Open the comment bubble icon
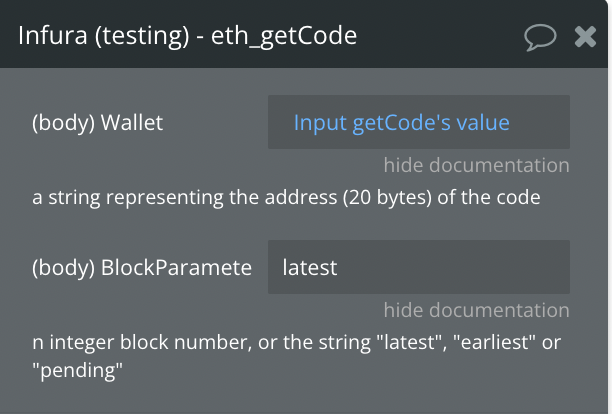 point(540,37)
